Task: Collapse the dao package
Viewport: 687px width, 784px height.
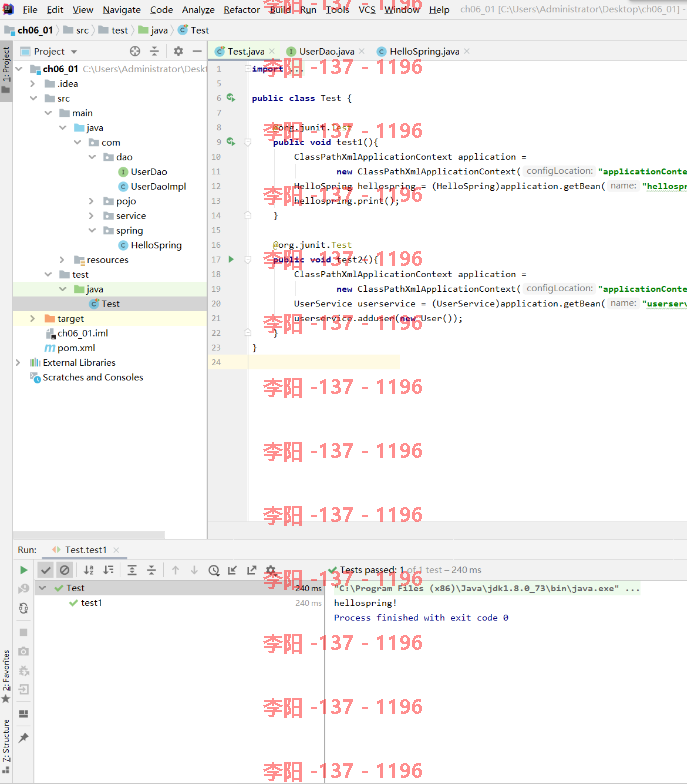Action: [x=92, y=157]
